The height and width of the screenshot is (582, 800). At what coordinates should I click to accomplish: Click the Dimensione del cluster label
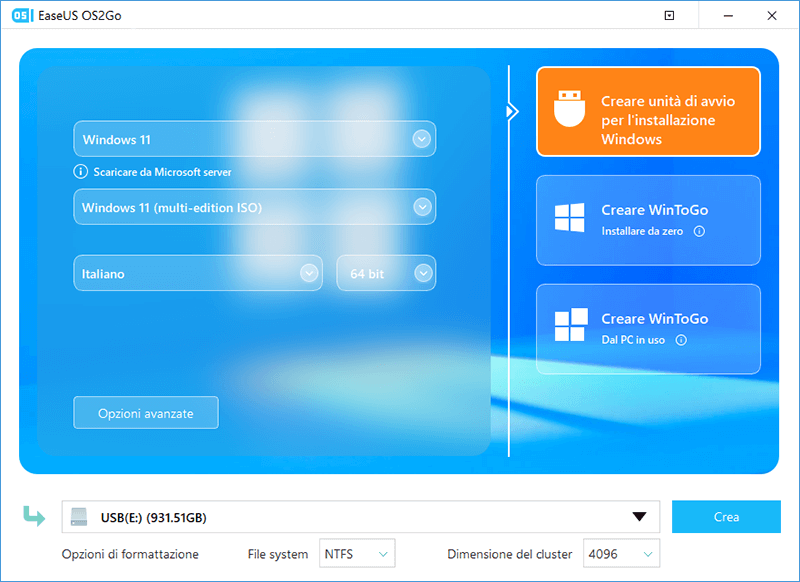click(510, 554)
